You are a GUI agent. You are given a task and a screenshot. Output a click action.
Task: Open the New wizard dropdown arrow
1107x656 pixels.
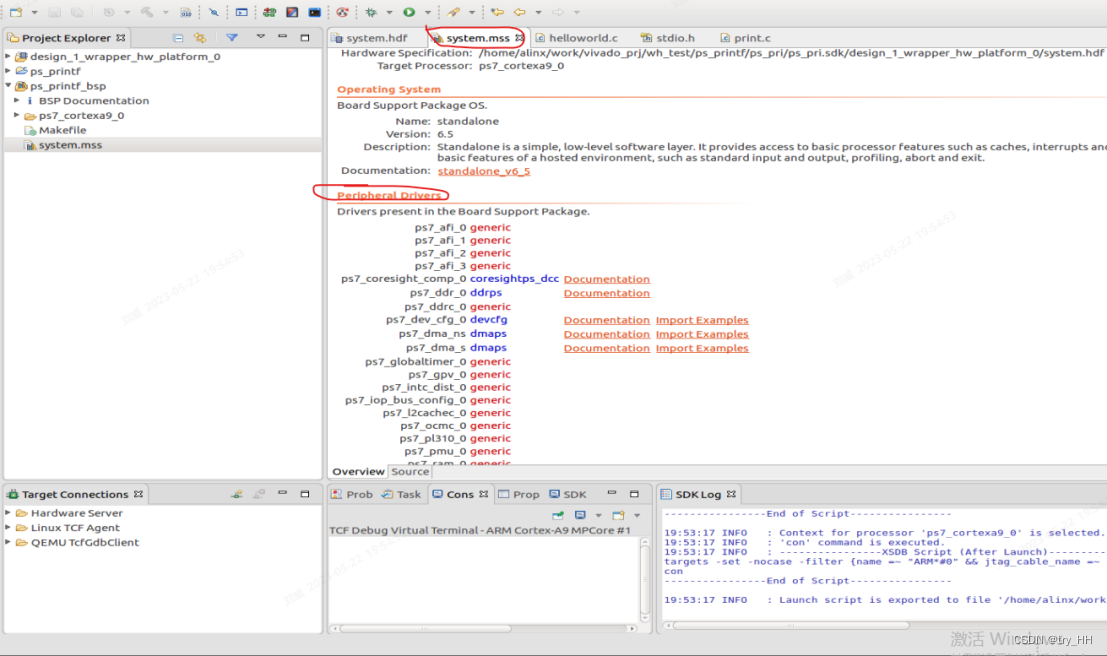[x=34, y=13]
